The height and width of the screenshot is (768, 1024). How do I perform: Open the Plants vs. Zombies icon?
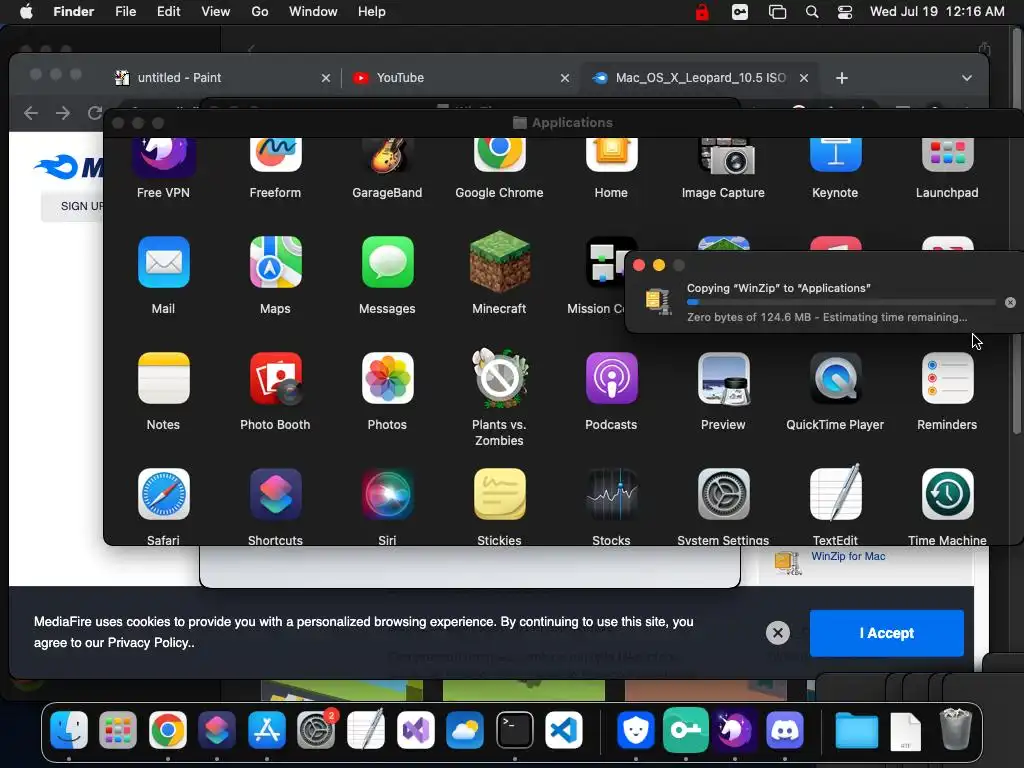click(500, 377)
